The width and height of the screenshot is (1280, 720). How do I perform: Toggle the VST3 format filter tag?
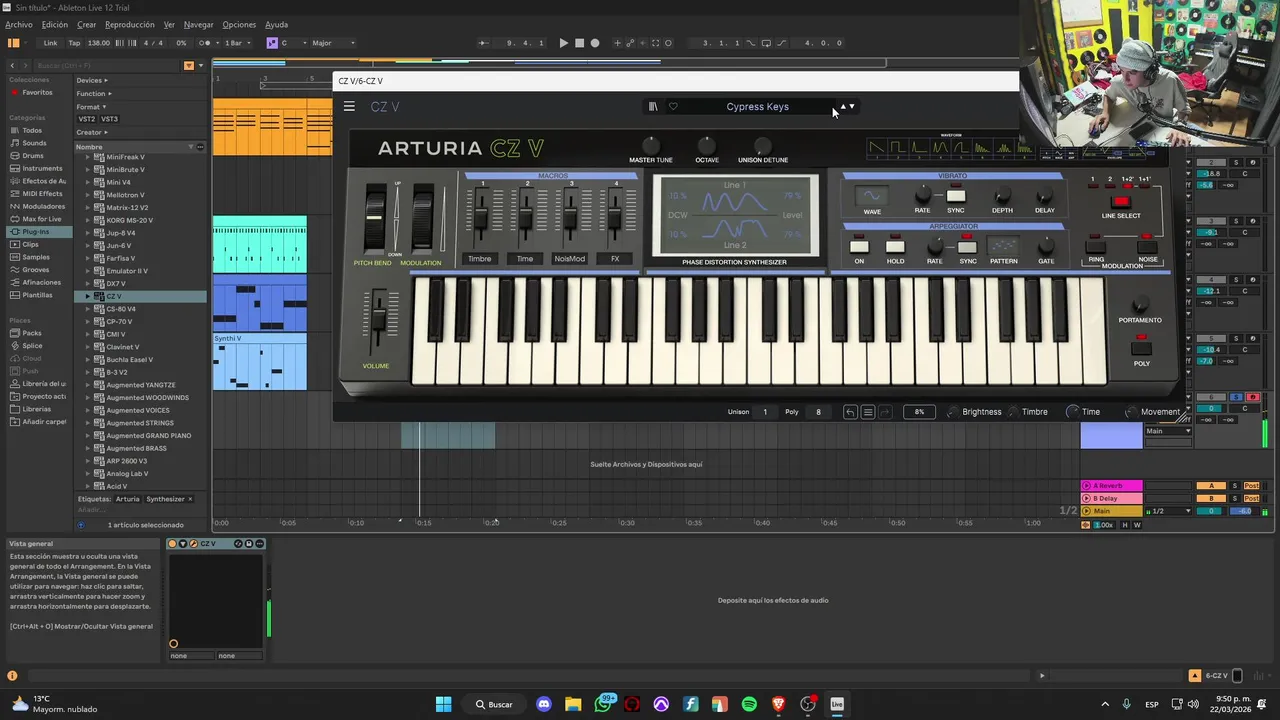109,119
